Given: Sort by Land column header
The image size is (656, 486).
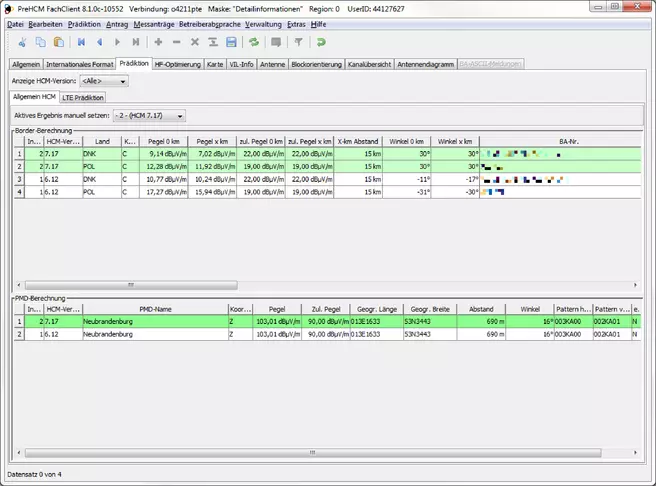Looking at the screenshot, I should 102,141.
